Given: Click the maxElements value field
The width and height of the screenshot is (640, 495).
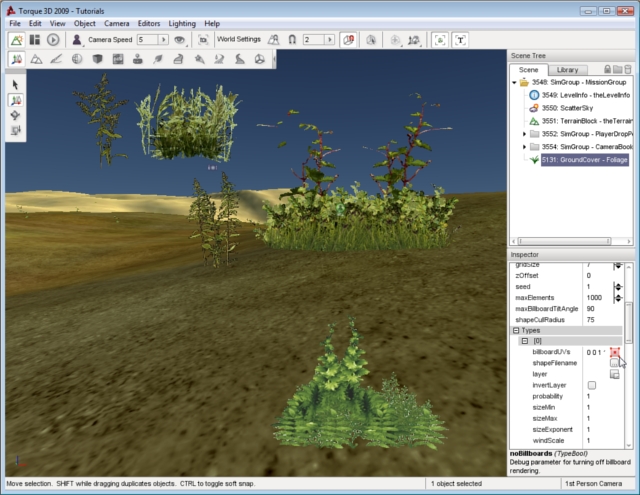Looking at the screenshot, I should (597, 298).
